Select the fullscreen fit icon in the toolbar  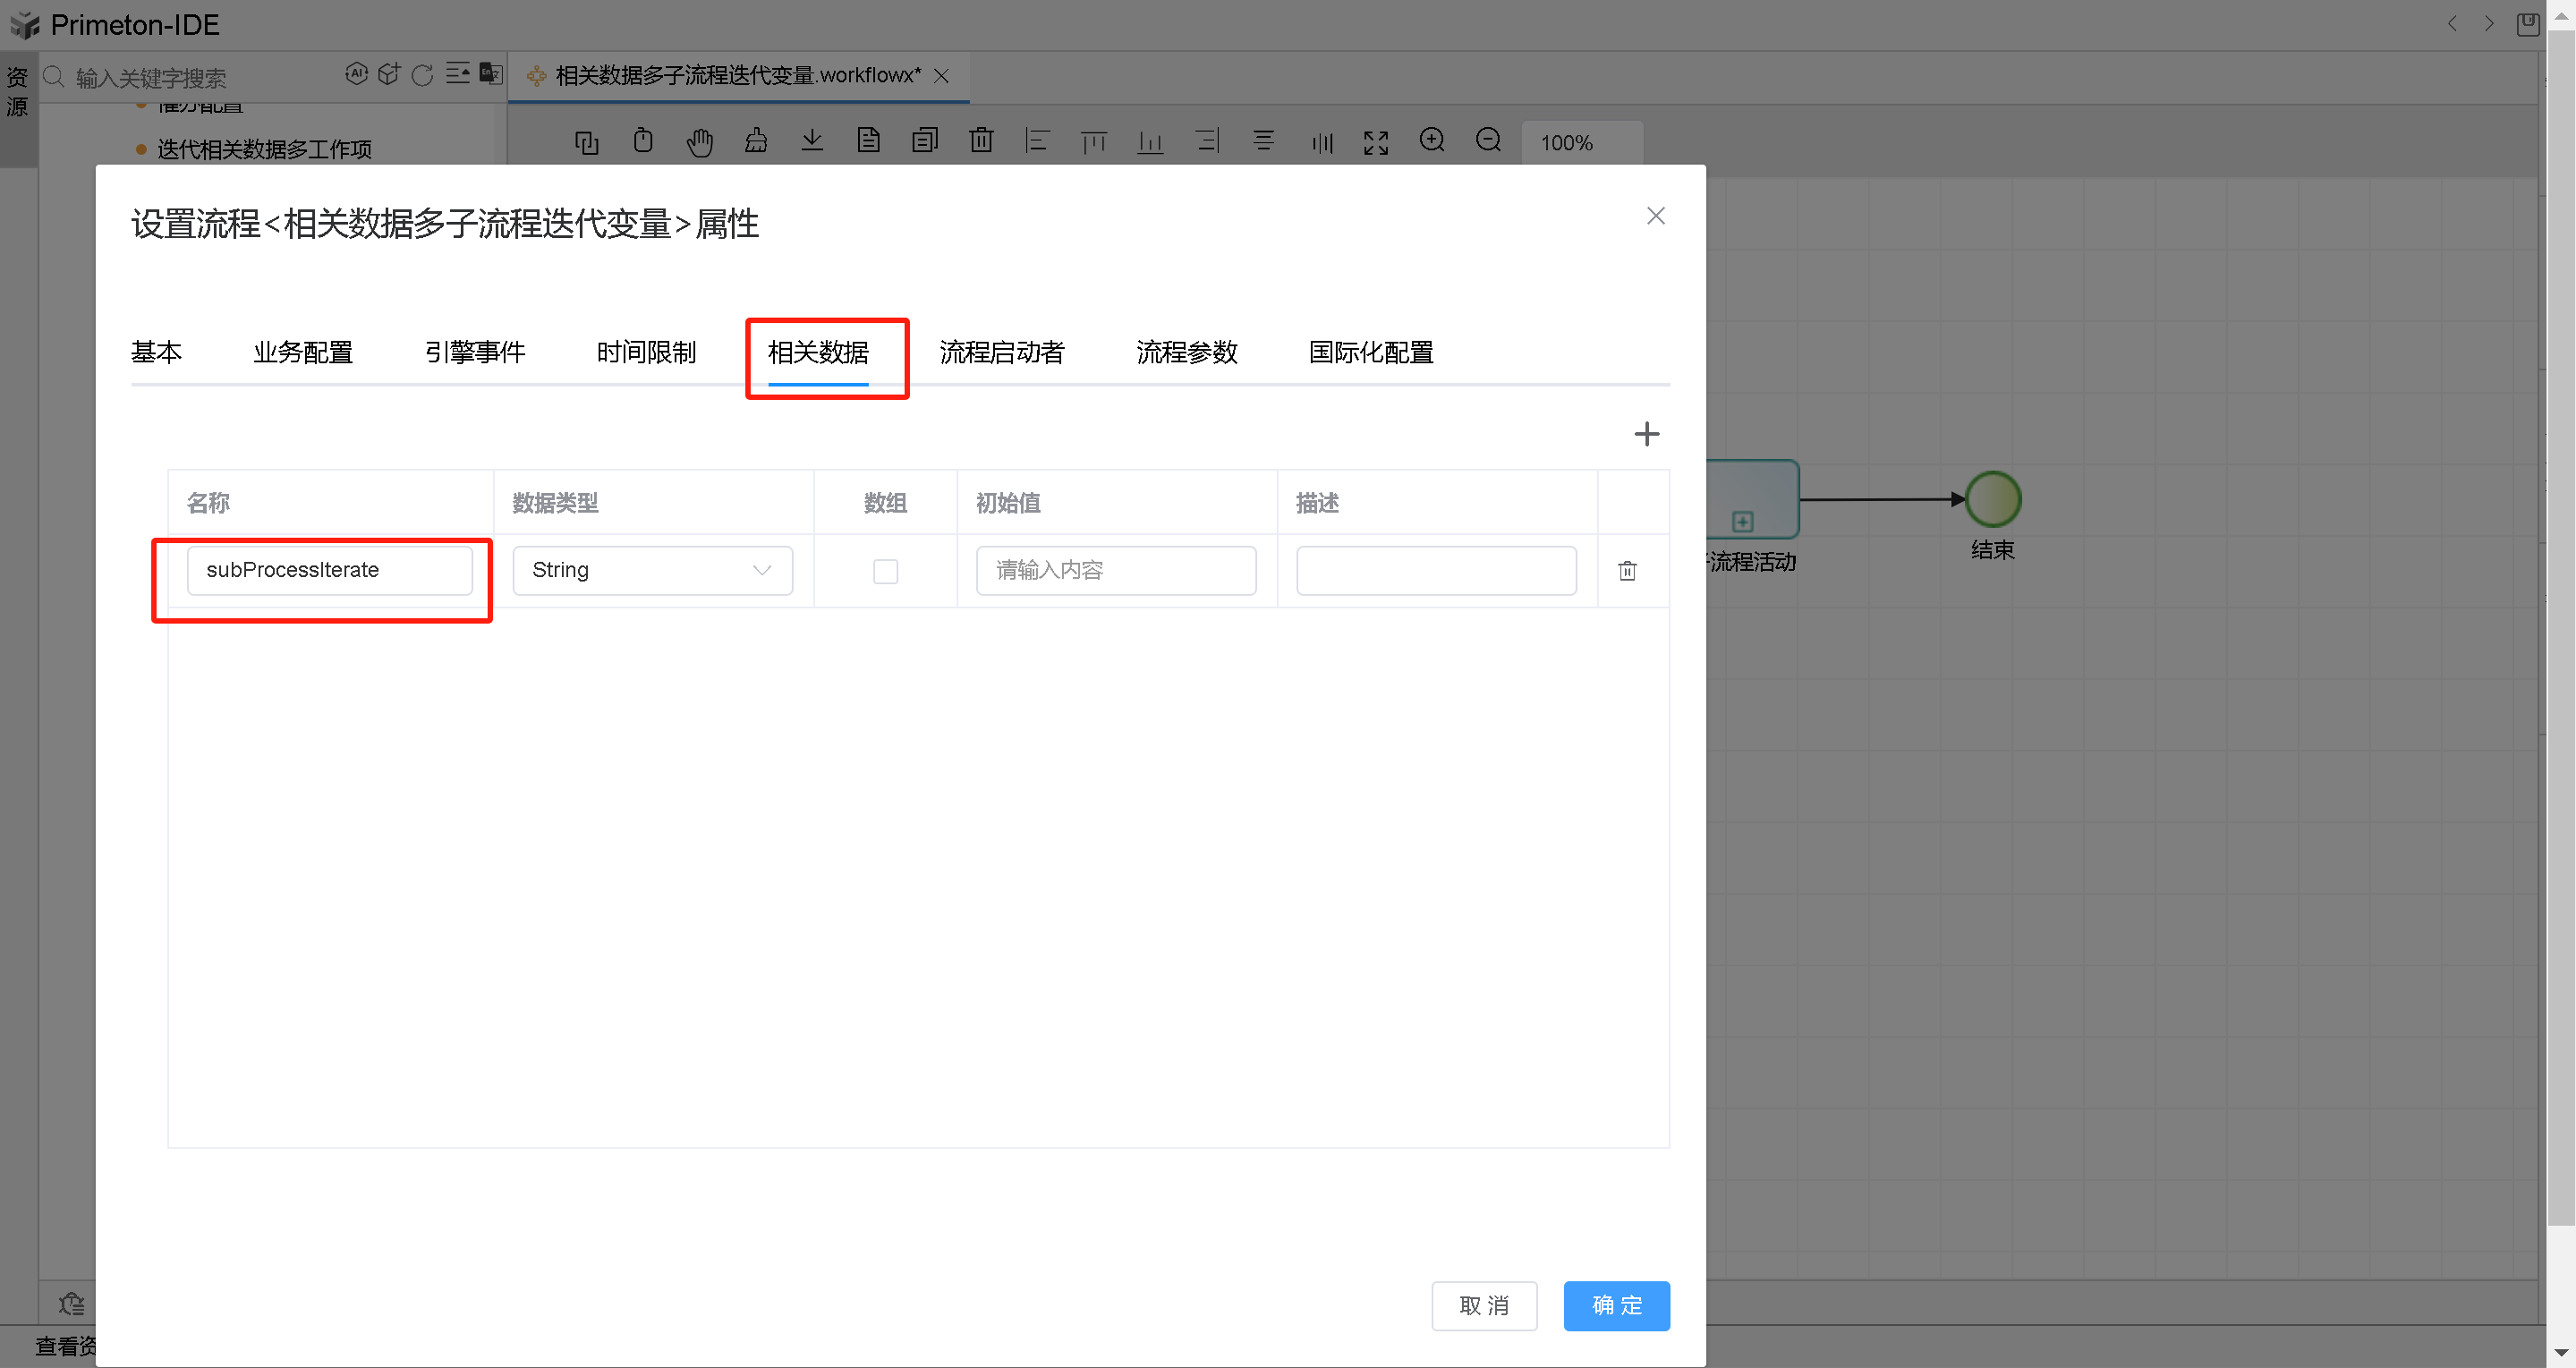tap(1375, 142)
